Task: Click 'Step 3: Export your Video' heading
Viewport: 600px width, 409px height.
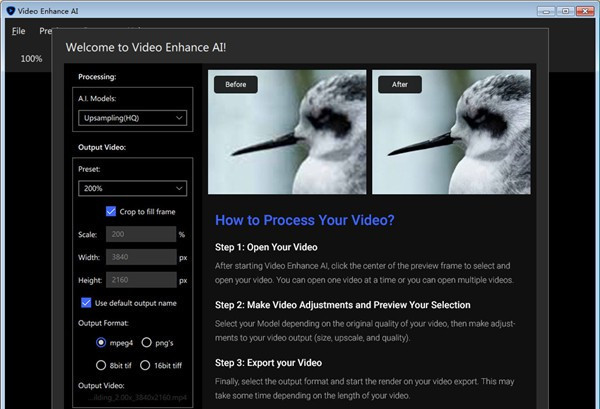Action: coord(268,363)
